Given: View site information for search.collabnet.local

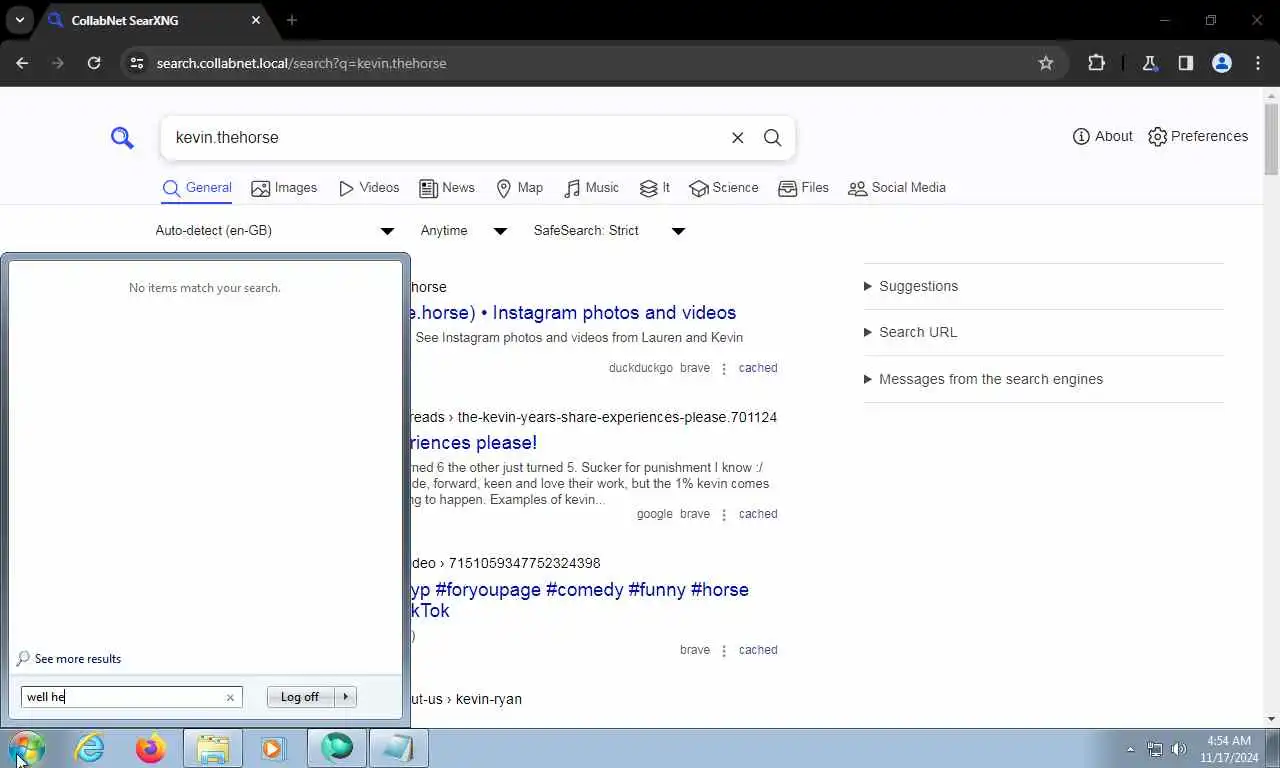Looking at the screenshot, I should (x=137, y=63).
